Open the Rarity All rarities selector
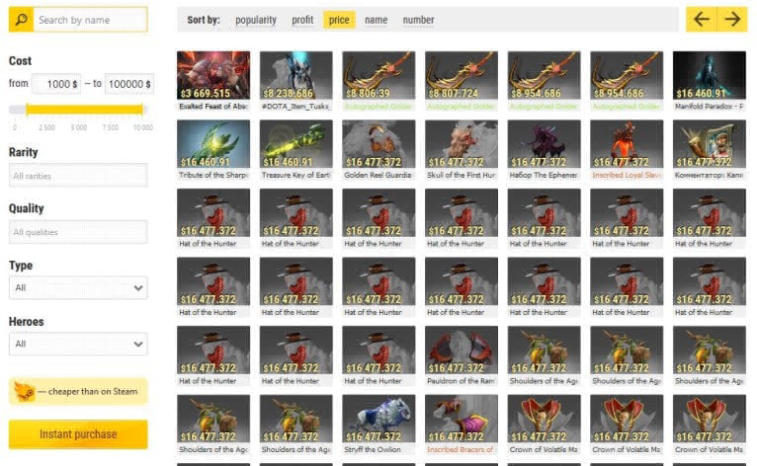The image size is (757, 466). 78,175
